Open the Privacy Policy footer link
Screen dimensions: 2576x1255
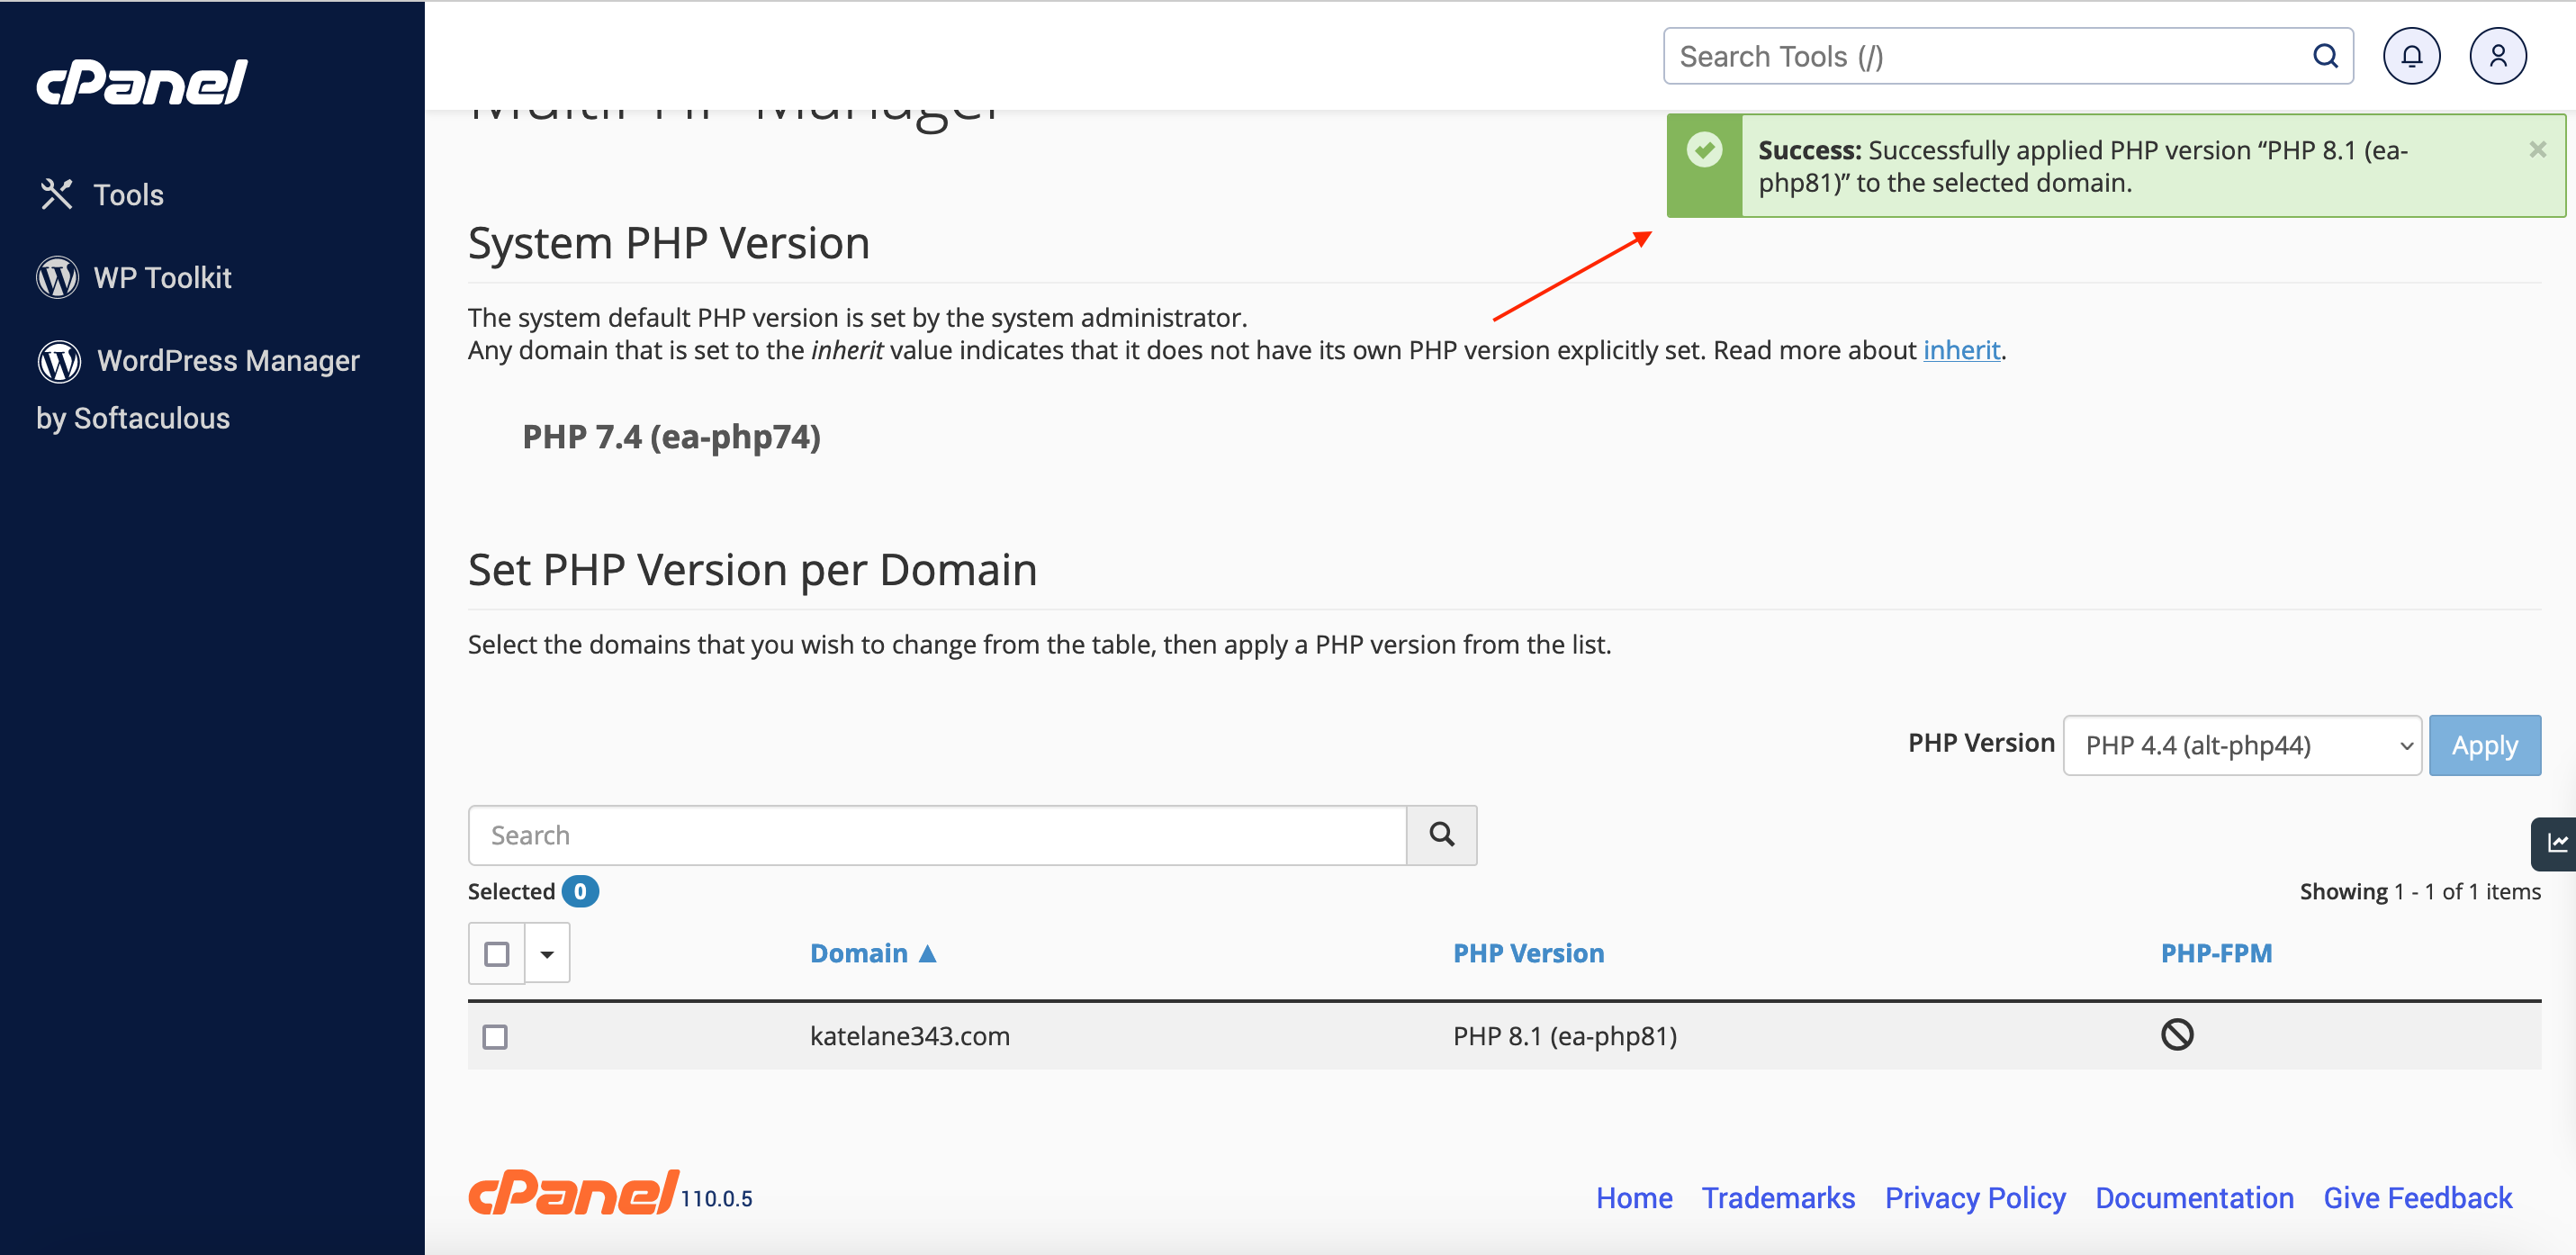(x=1974, y=1197)
